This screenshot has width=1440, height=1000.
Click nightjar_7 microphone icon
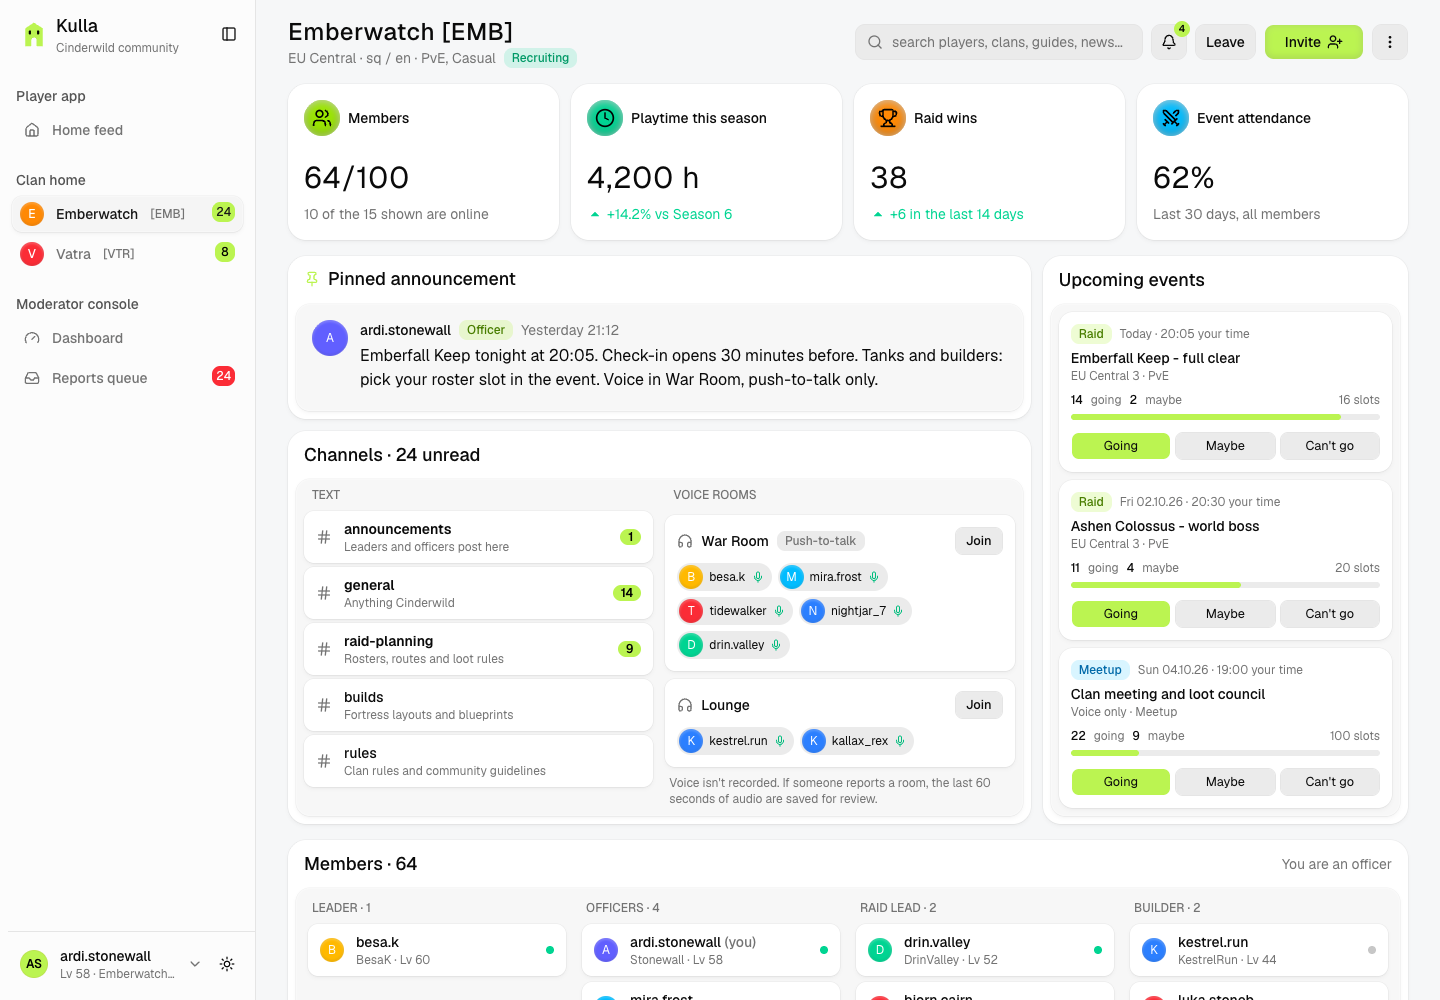point(898,611)
